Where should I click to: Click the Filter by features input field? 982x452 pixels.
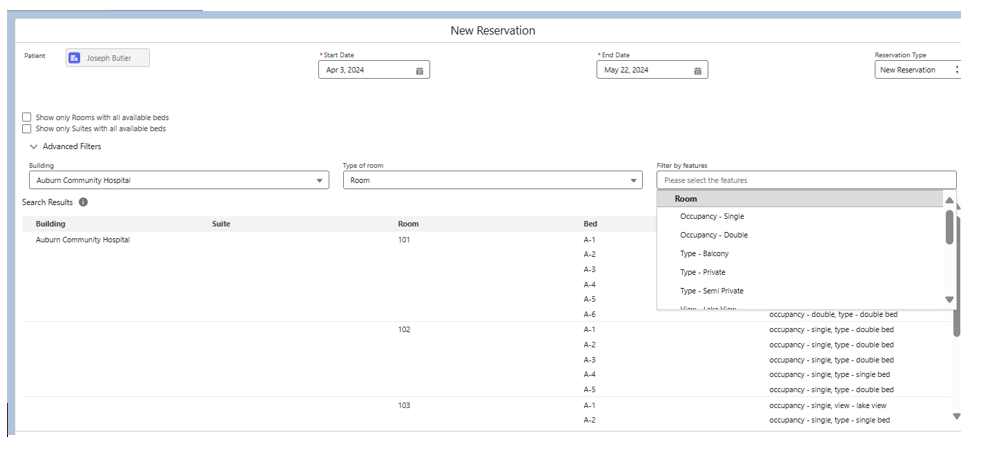click(805, 180)
